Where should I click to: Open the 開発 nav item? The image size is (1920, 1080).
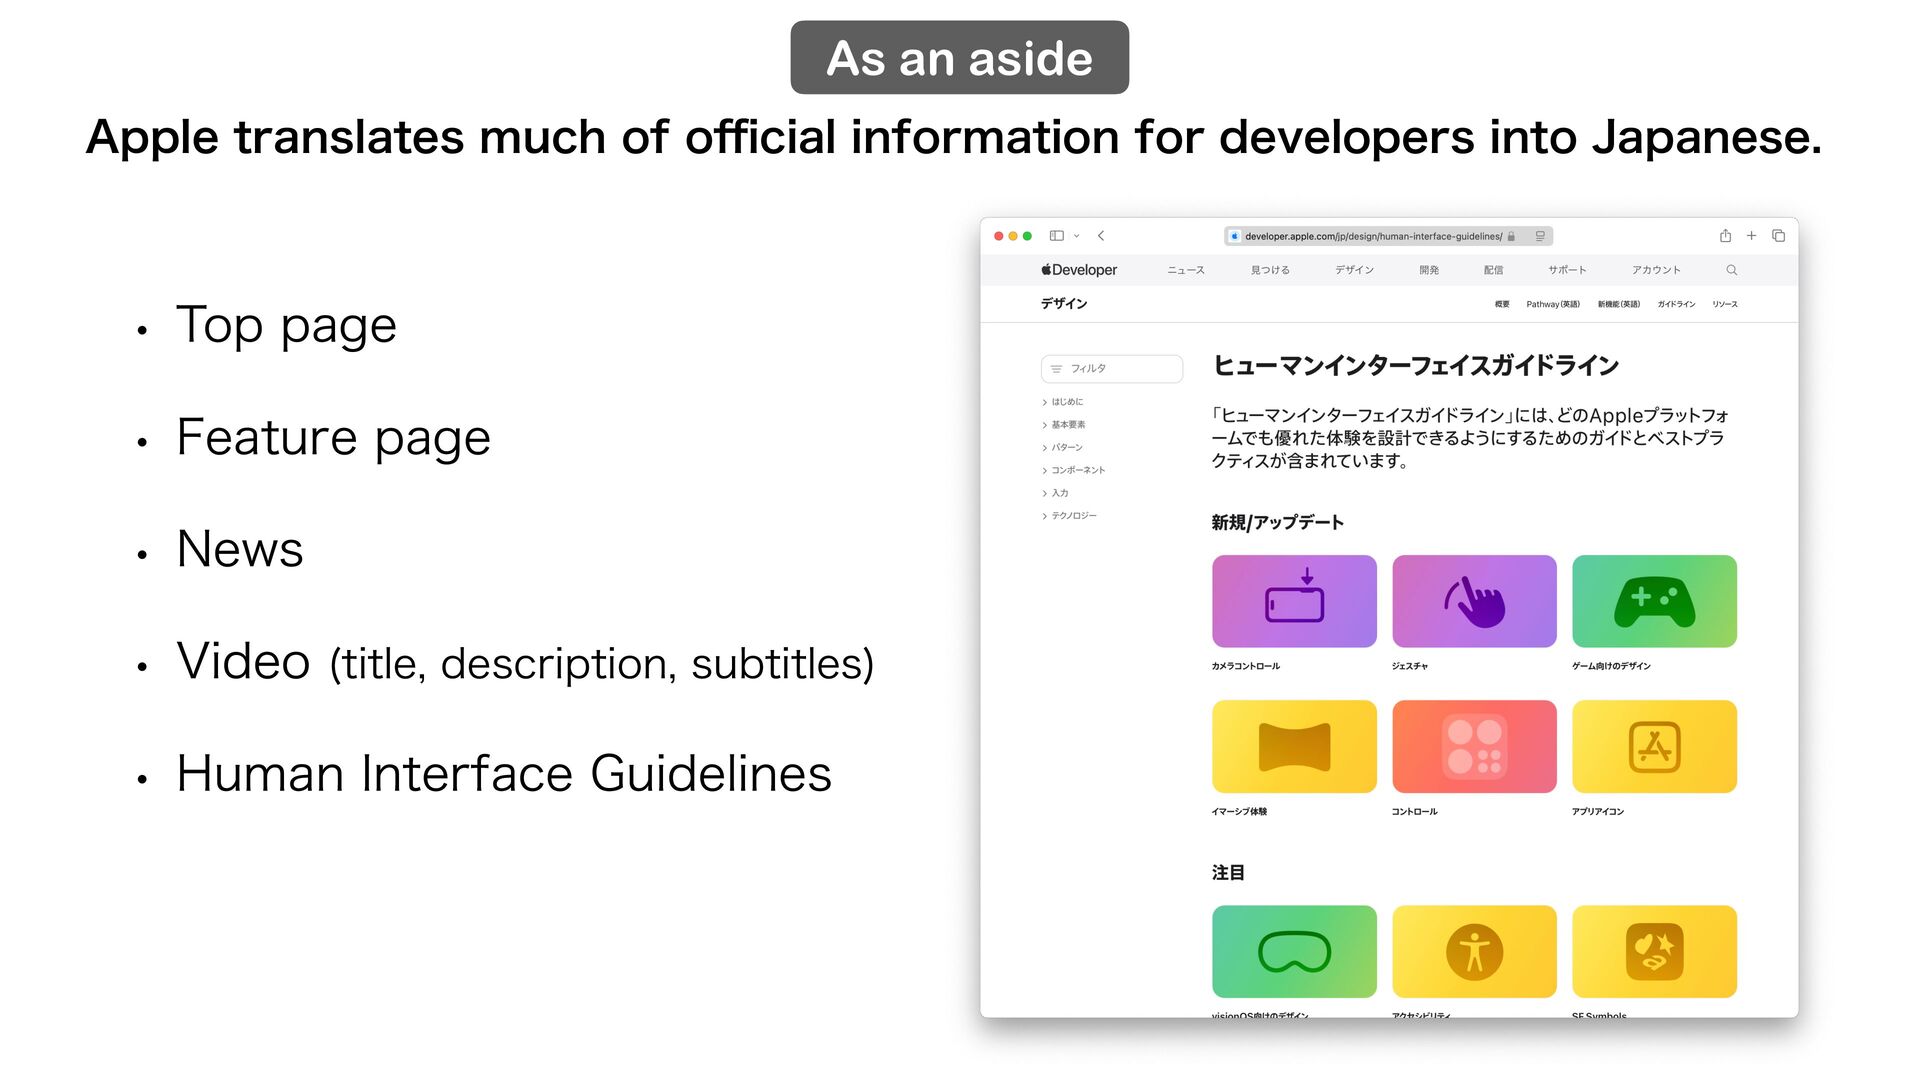1429,270
